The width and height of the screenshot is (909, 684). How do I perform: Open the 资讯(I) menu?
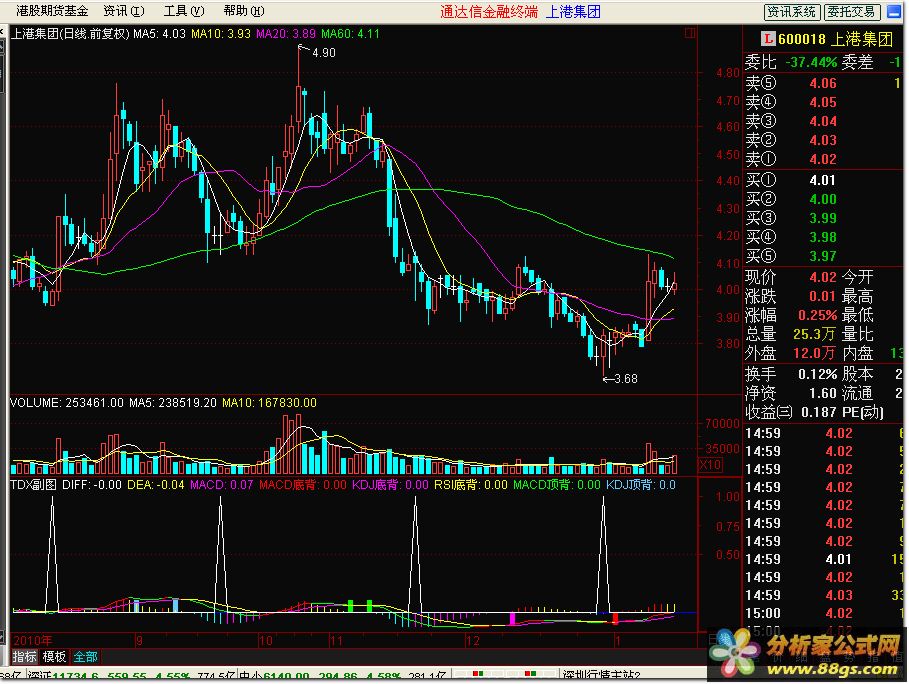(123, 10)
